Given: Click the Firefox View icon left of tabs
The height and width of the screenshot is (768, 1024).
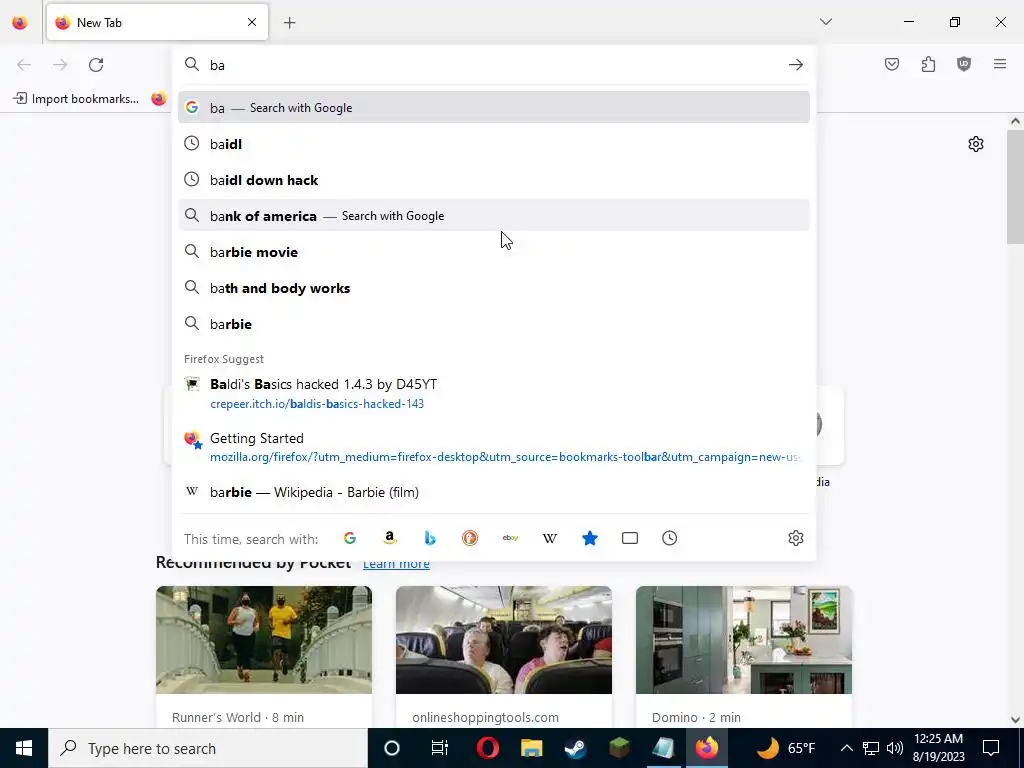Looking at the screenshot, I should 20,22.
